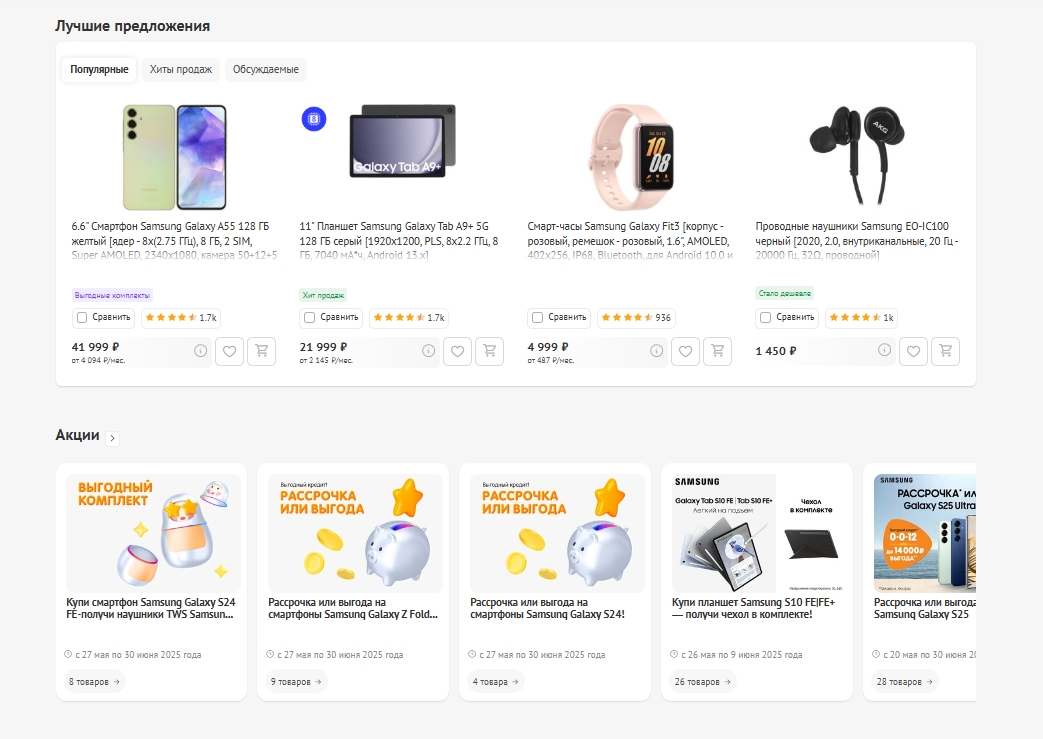Check Сравнить for Galaxy A55 smartphone
This screenshot has height=739, width=1043.
click(x=82, y=318)
